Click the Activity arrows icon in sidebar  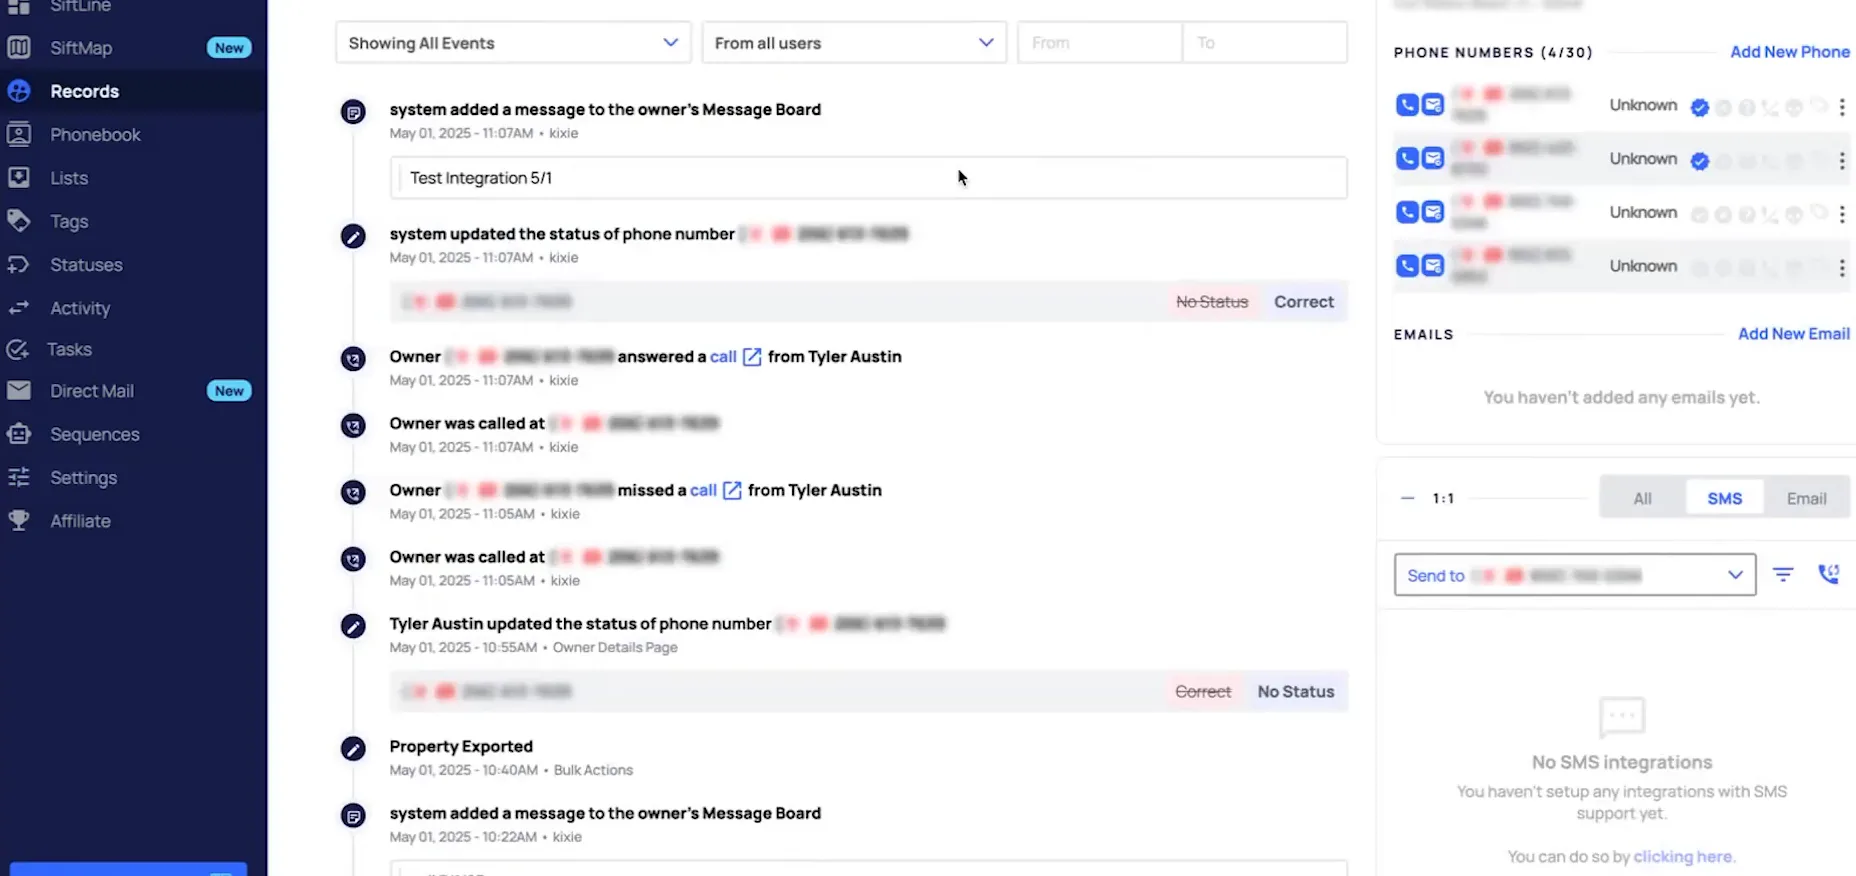click(x=18, y=308)
